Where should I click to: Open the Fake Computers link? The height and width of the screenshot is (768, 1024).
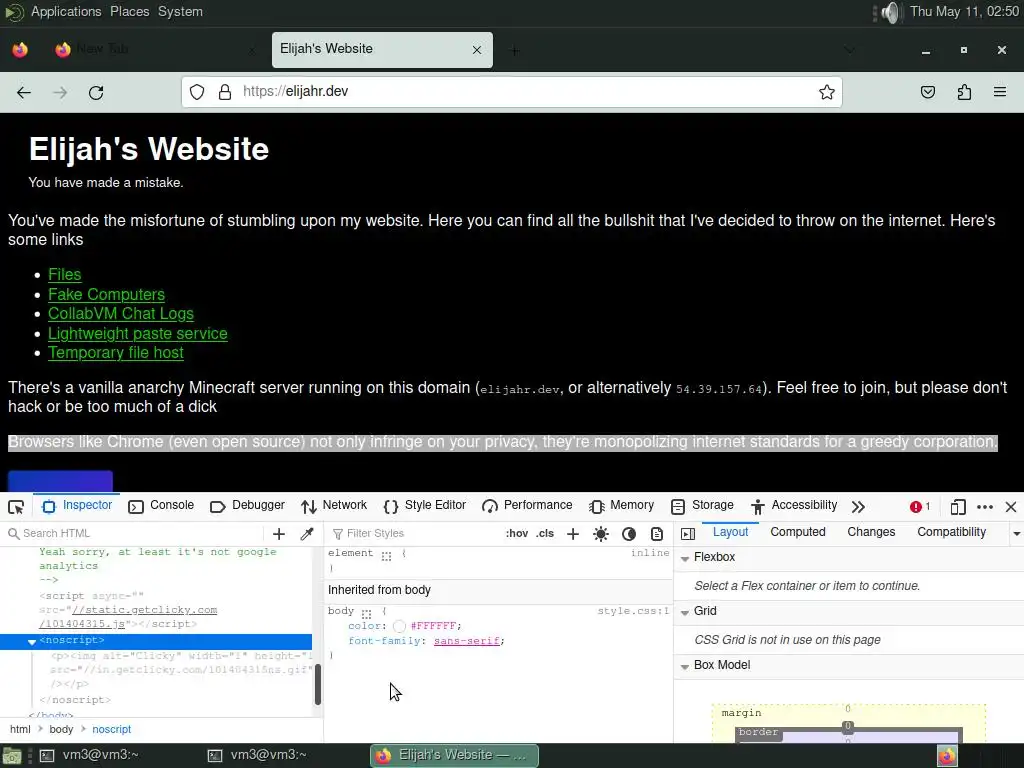106,295
